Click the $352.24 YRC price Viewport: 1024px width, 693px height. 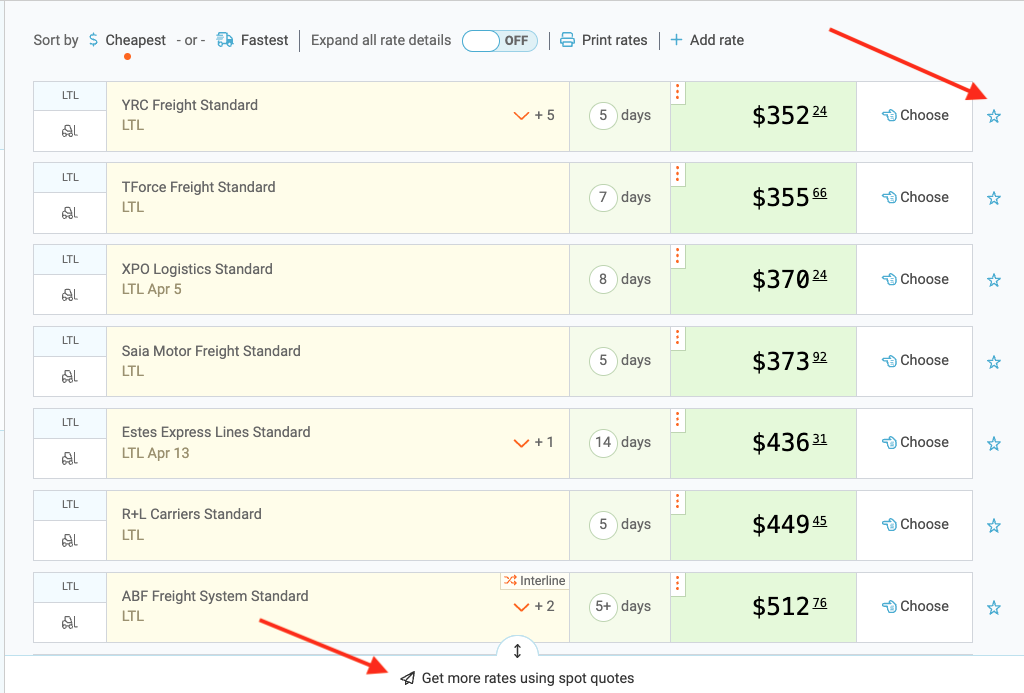click(789, 116)
